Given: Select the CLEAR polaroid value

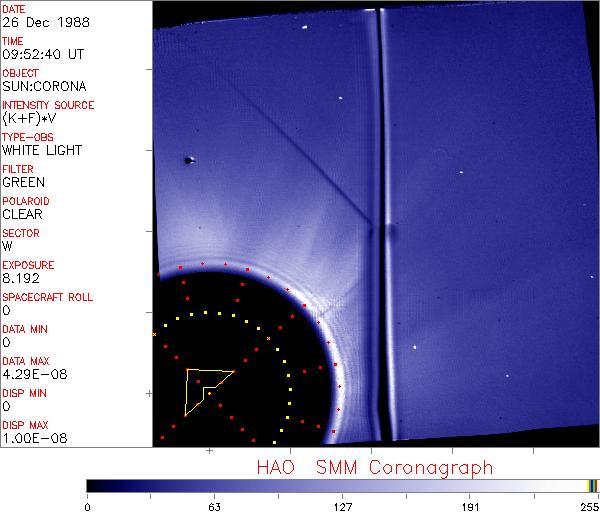Looking at the screenshot, I should (23, 214).
